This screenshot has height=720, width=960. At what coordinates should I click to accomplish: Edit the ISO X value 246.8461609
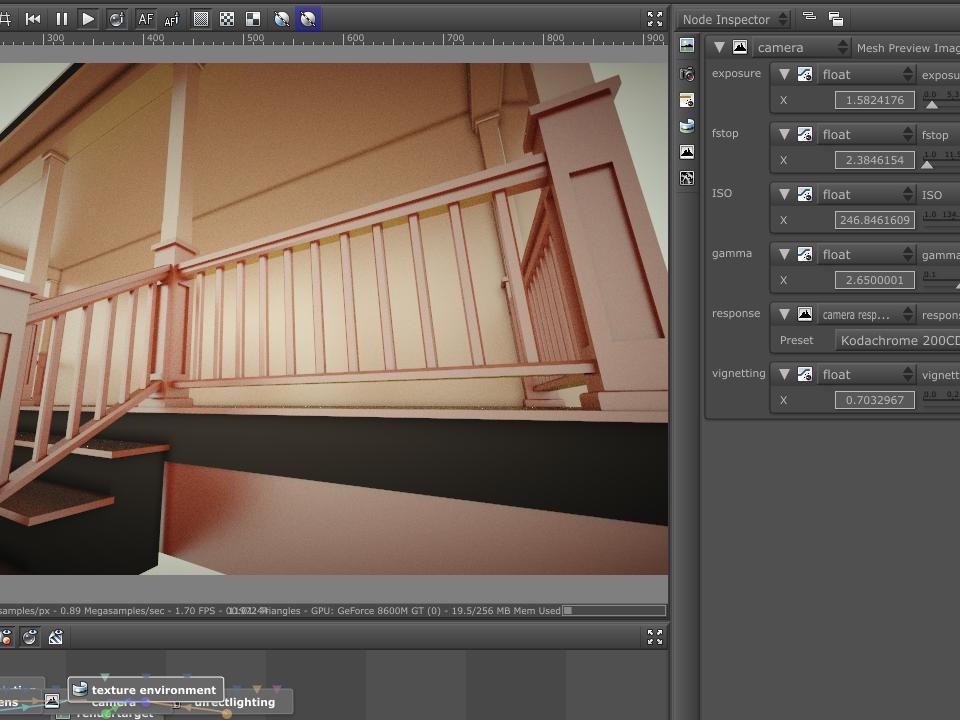point(874,220)
